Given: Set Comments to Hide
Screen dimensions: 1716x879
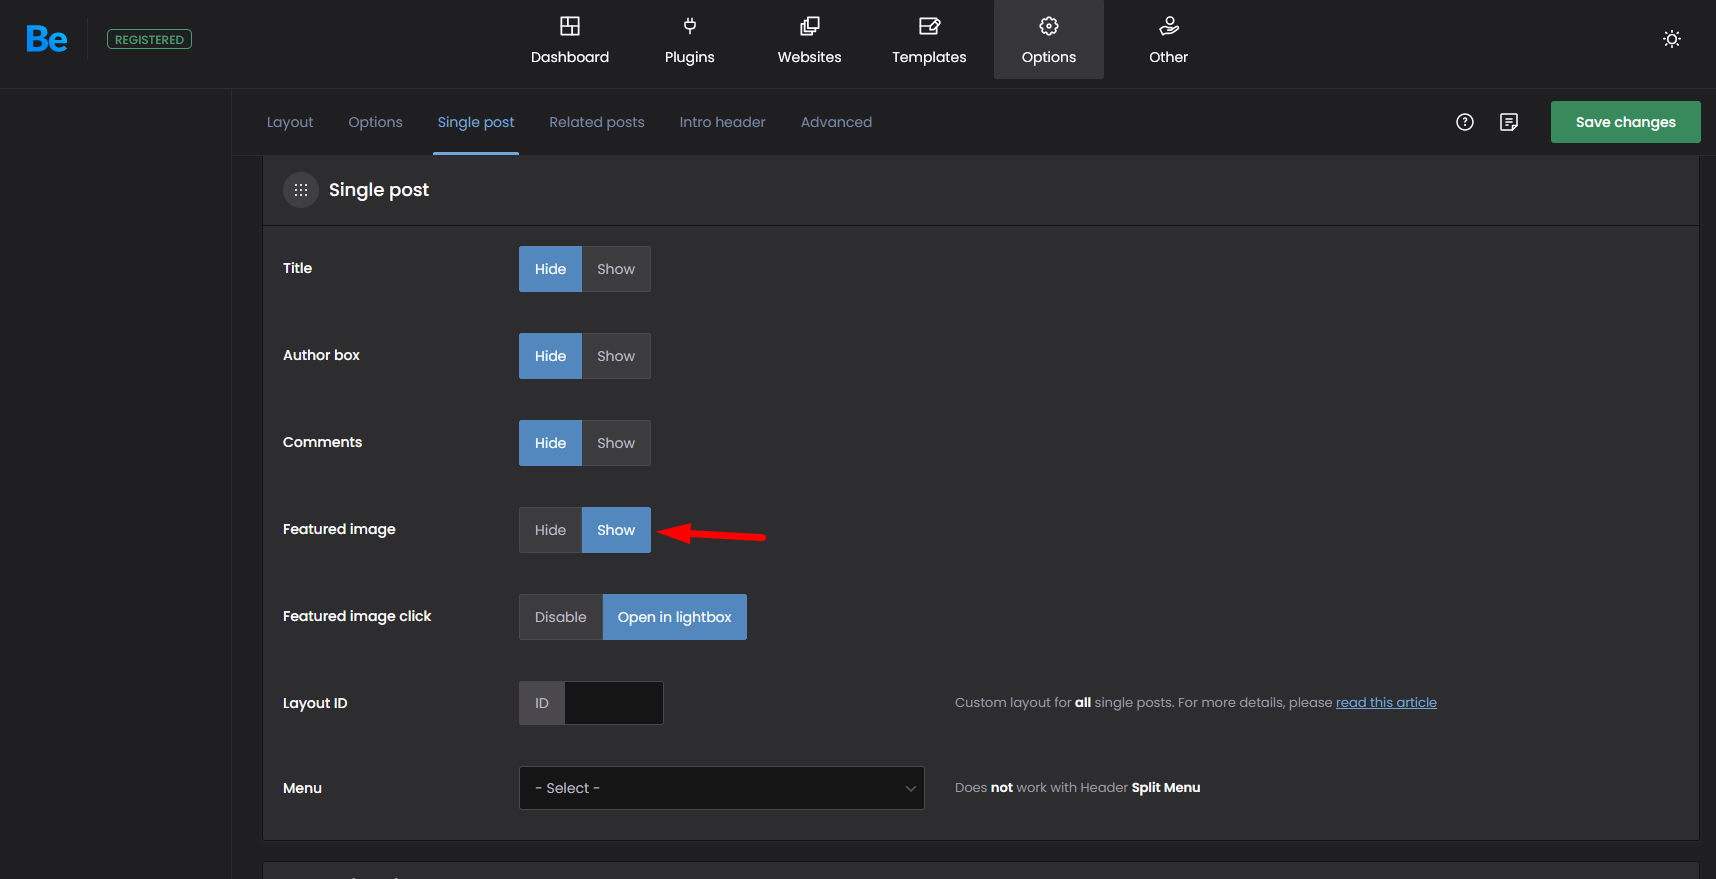Looking at the screenshot, I should (550, 443).
